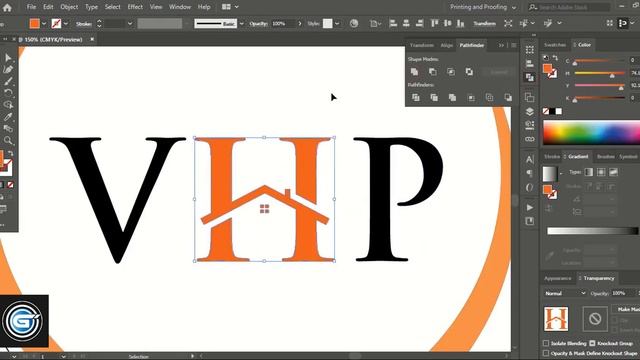
Task: Open the graphic Style dropdown arrow
Action: (x=337, y=24)
